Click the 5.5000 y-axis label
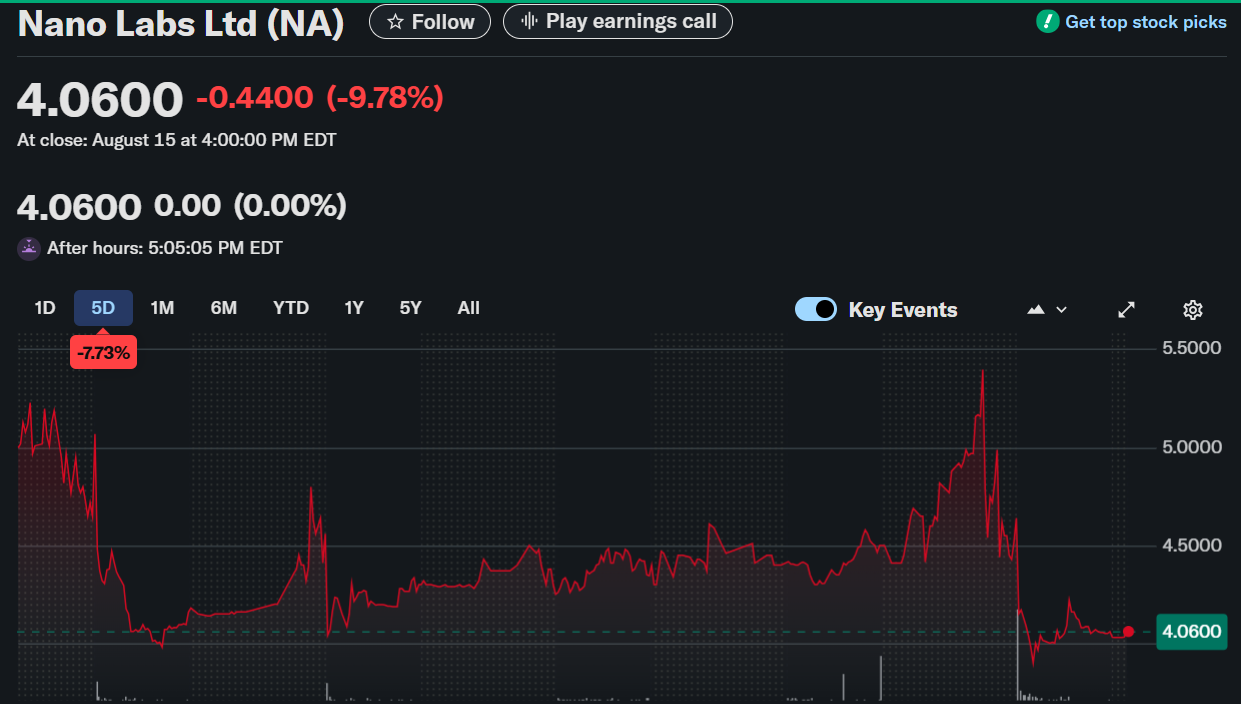Screen dimensions: 1241x704 pos(1192,348)
